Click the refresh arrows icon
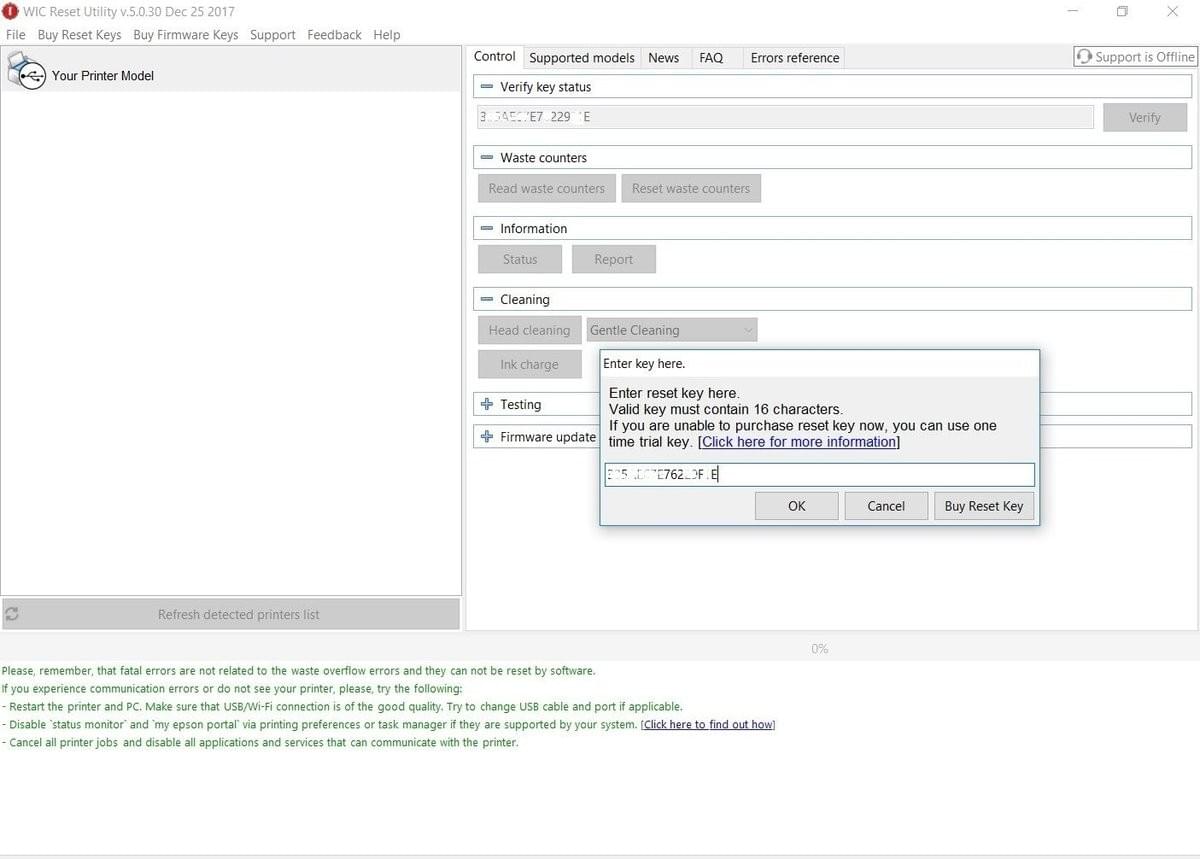The width and height of the screenshot is (1200, 859). click(13, 614)
